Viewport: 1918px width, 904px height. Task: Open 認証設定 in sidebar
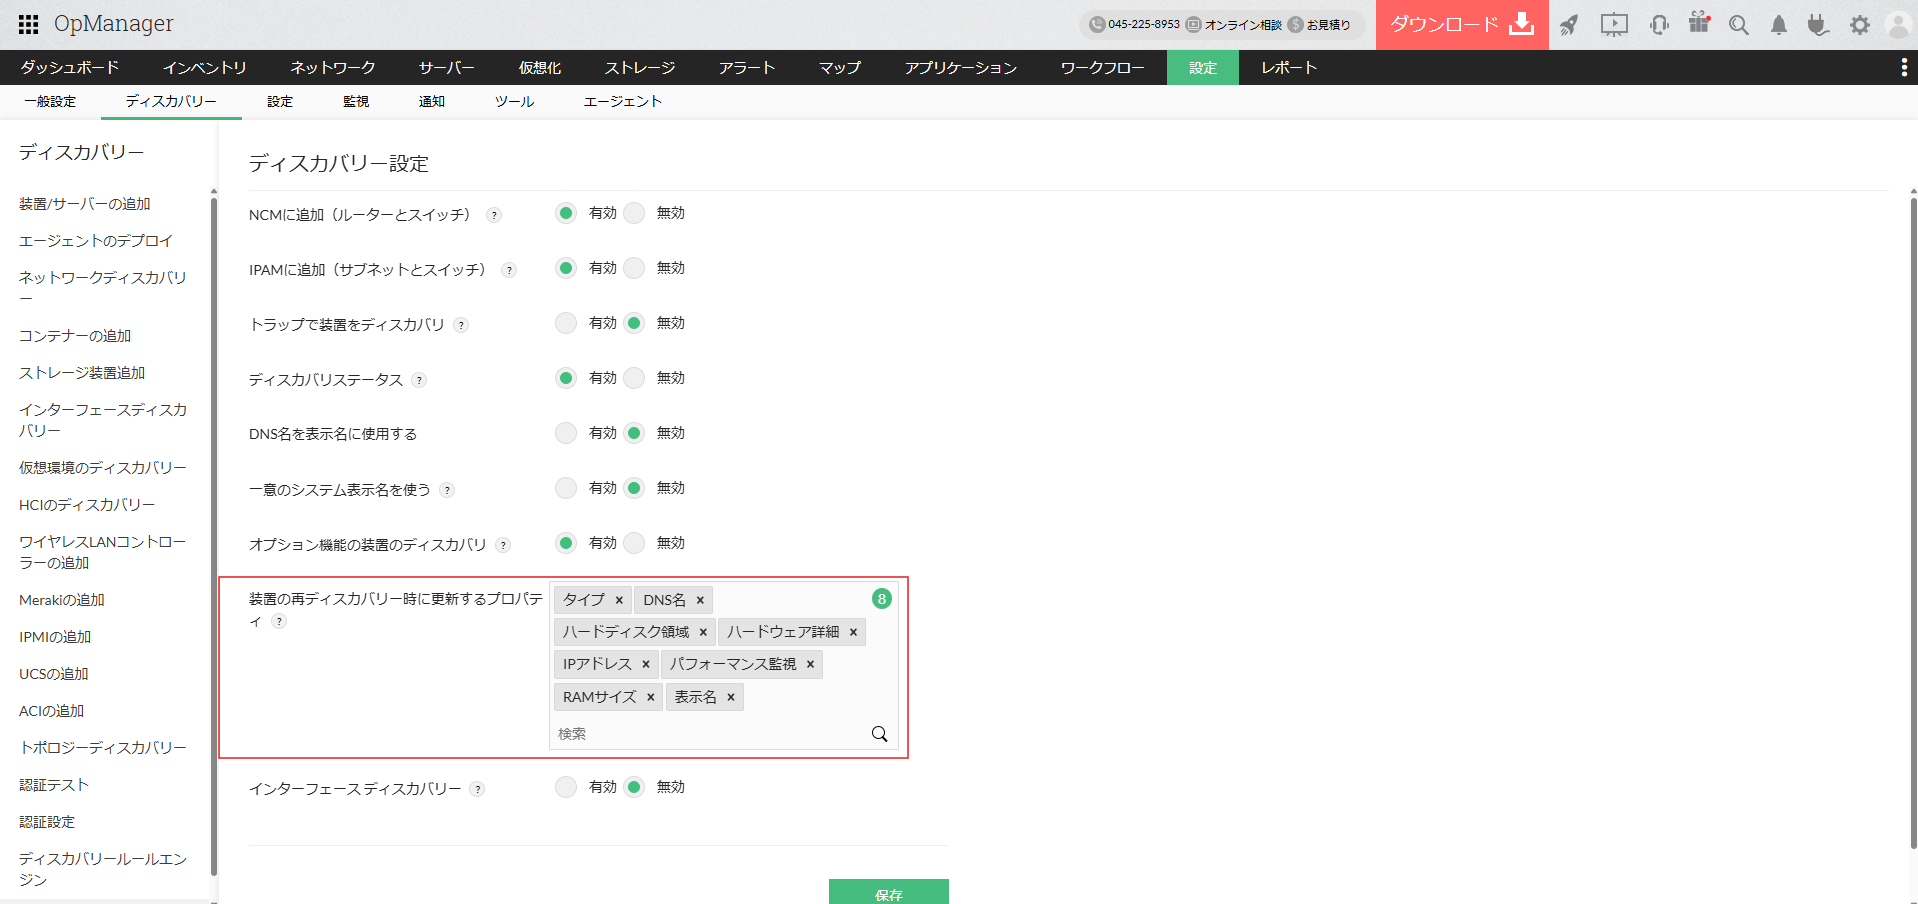(x=47, y=822)
